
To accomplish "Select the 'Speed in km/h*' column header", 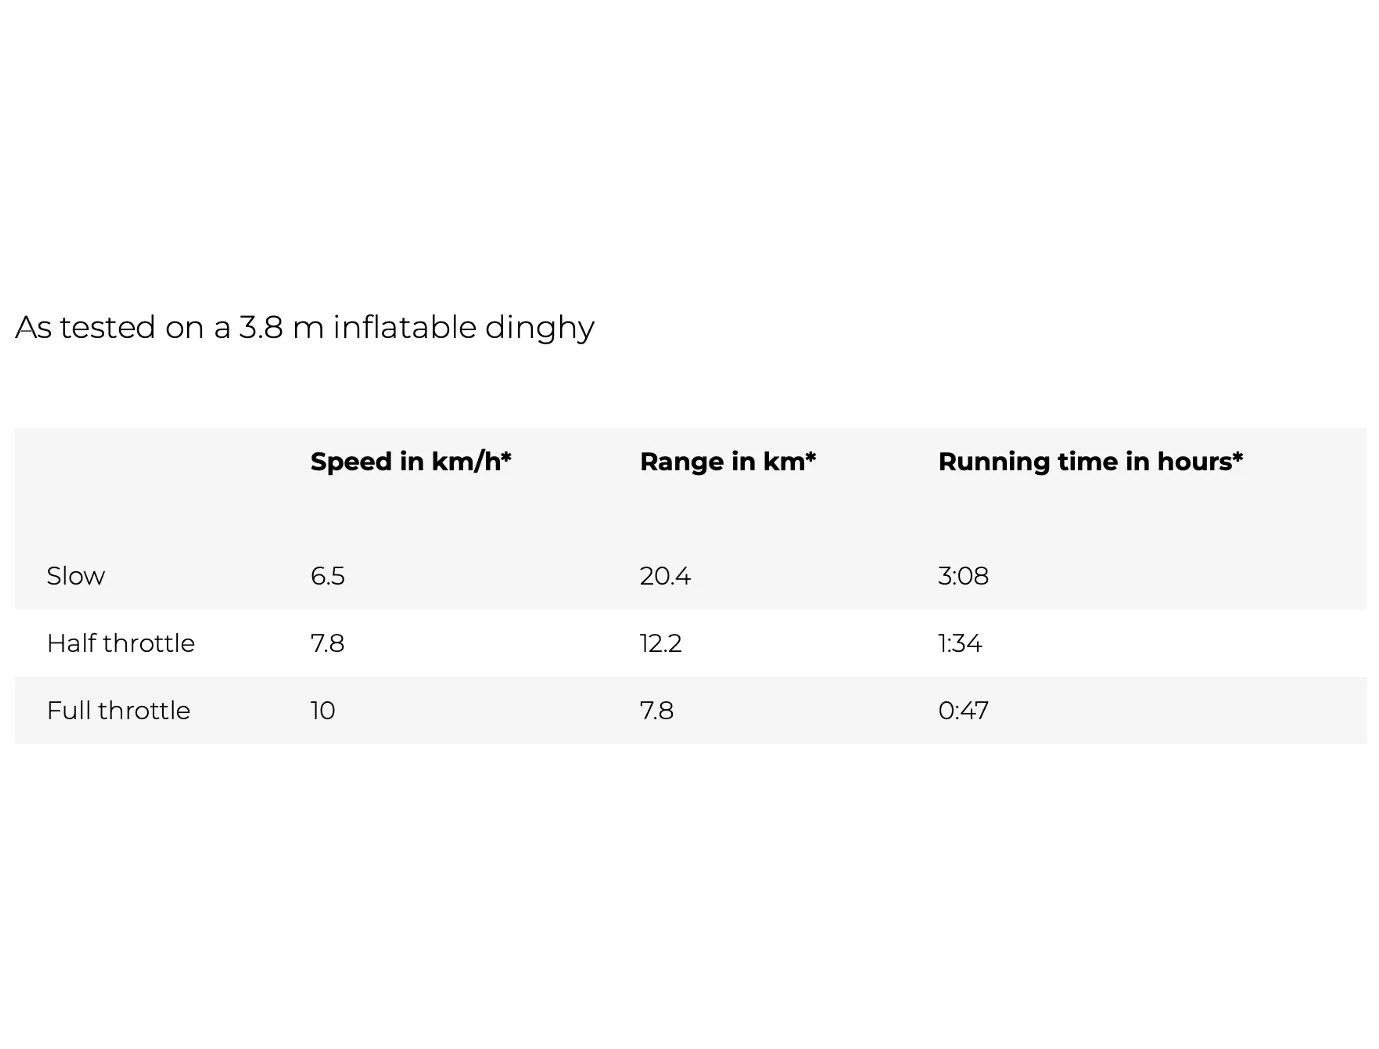I will point(411,461).
